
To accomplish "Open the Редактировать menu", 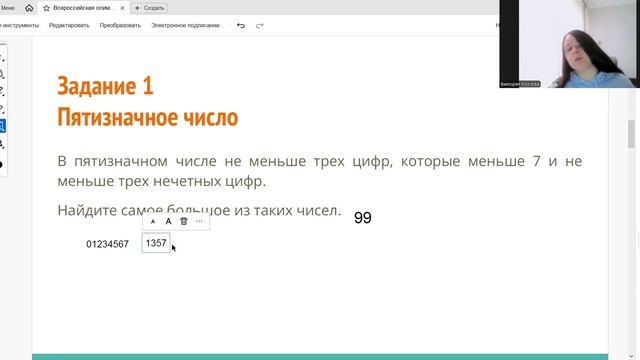I will point(69,25).
